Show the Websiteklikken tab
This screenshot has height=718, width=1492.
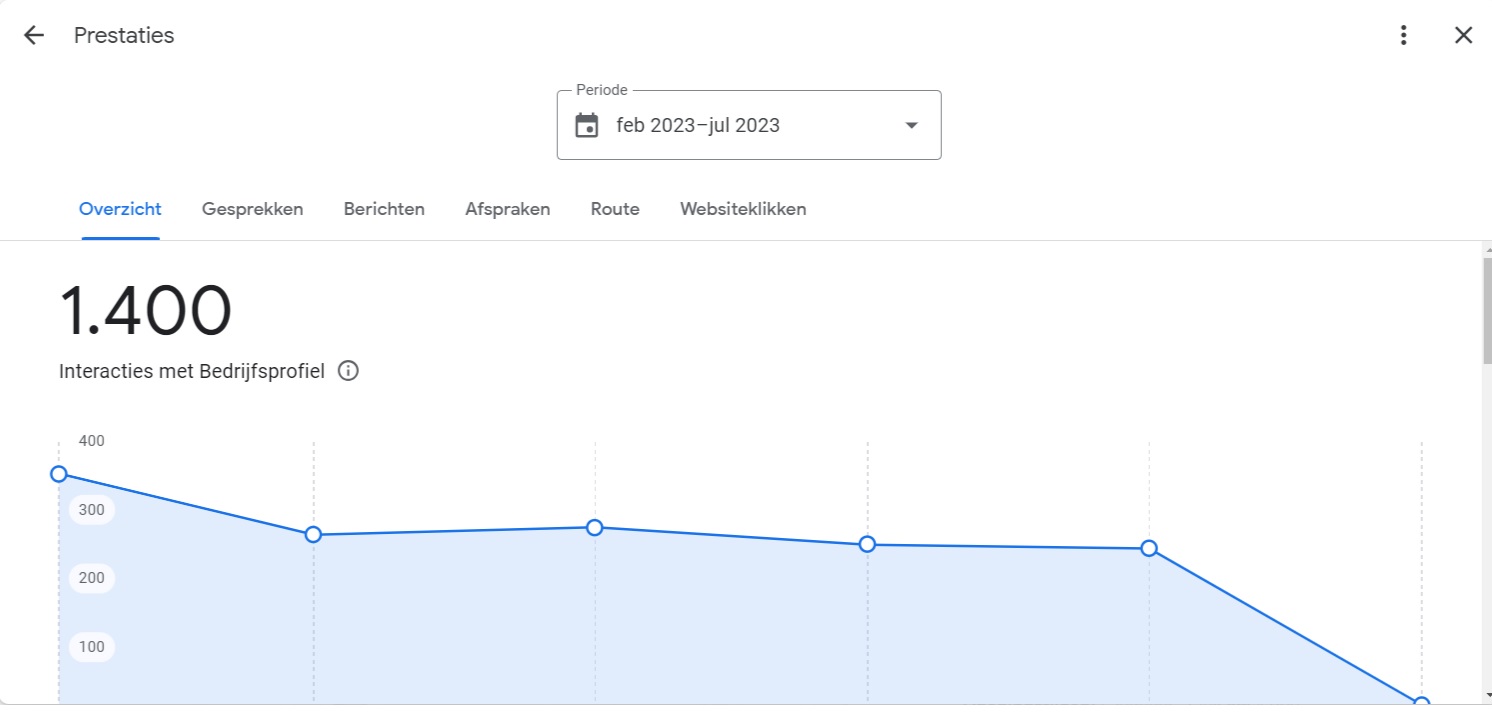click(743, 209)
